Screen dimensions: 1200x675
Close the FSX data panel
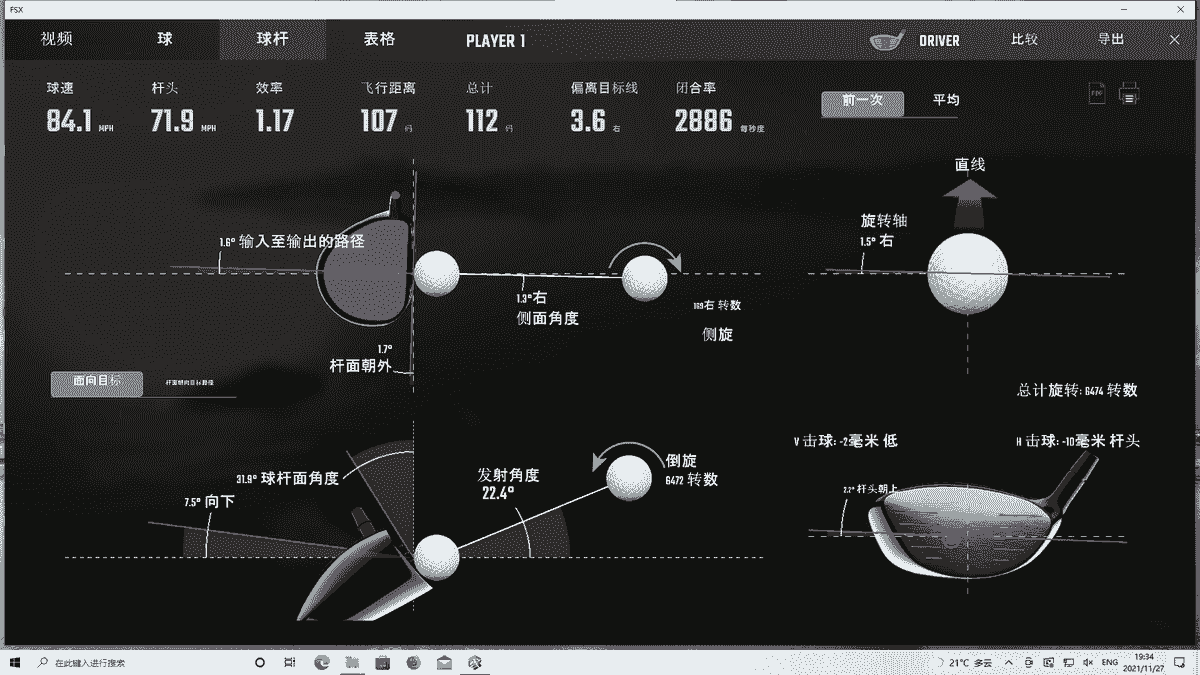1175,40
